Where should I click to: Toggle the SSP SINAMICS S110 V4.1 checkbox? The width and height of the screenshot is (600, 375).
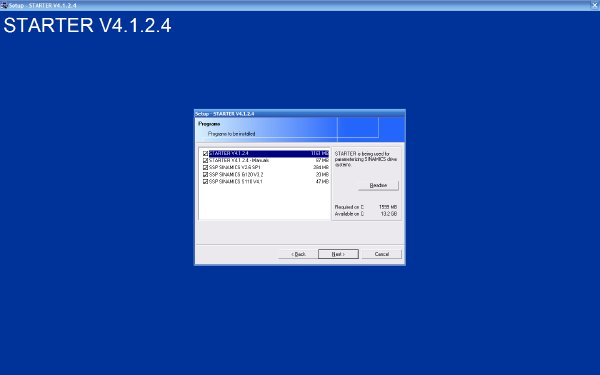(205, 182)
